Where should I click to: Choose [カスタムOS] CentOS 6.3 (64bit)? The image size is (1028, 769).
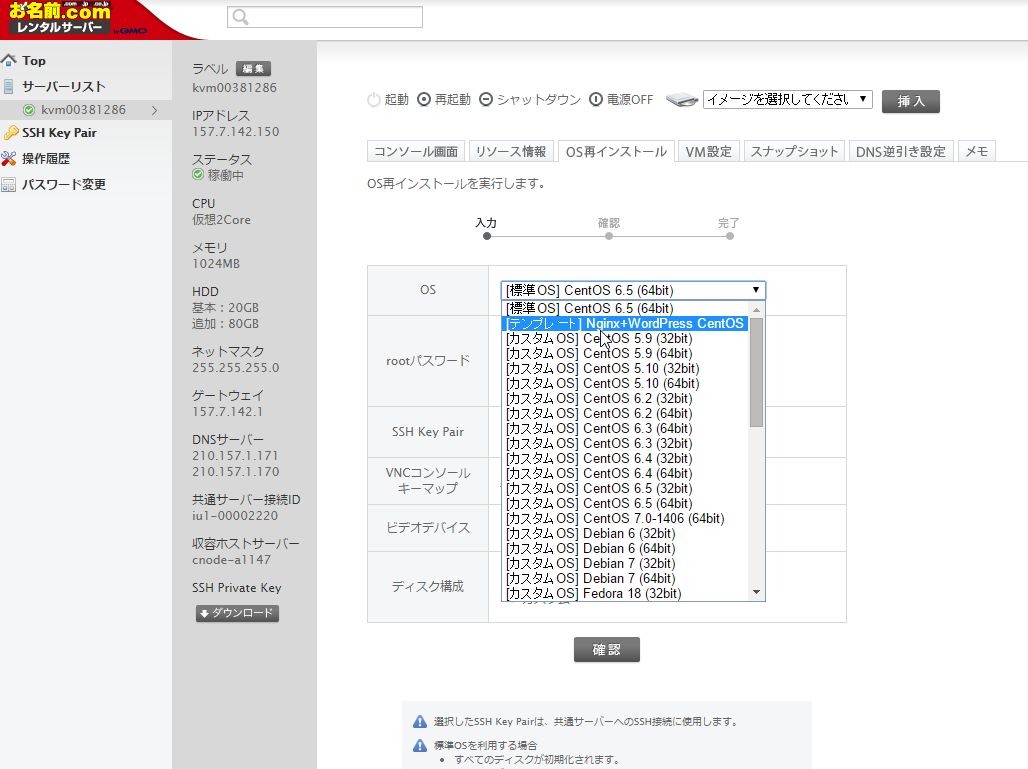tap(625, 429)
